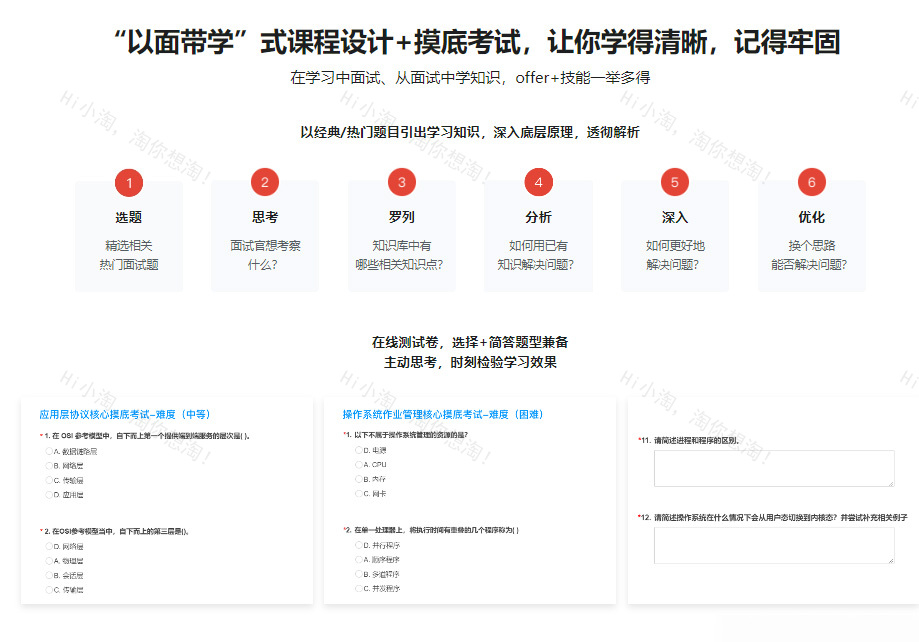Choose D. 应用层 for OSI question 1
Image resolution: width=919 pixels, height=642 pixels.
[x=49, y=495]
